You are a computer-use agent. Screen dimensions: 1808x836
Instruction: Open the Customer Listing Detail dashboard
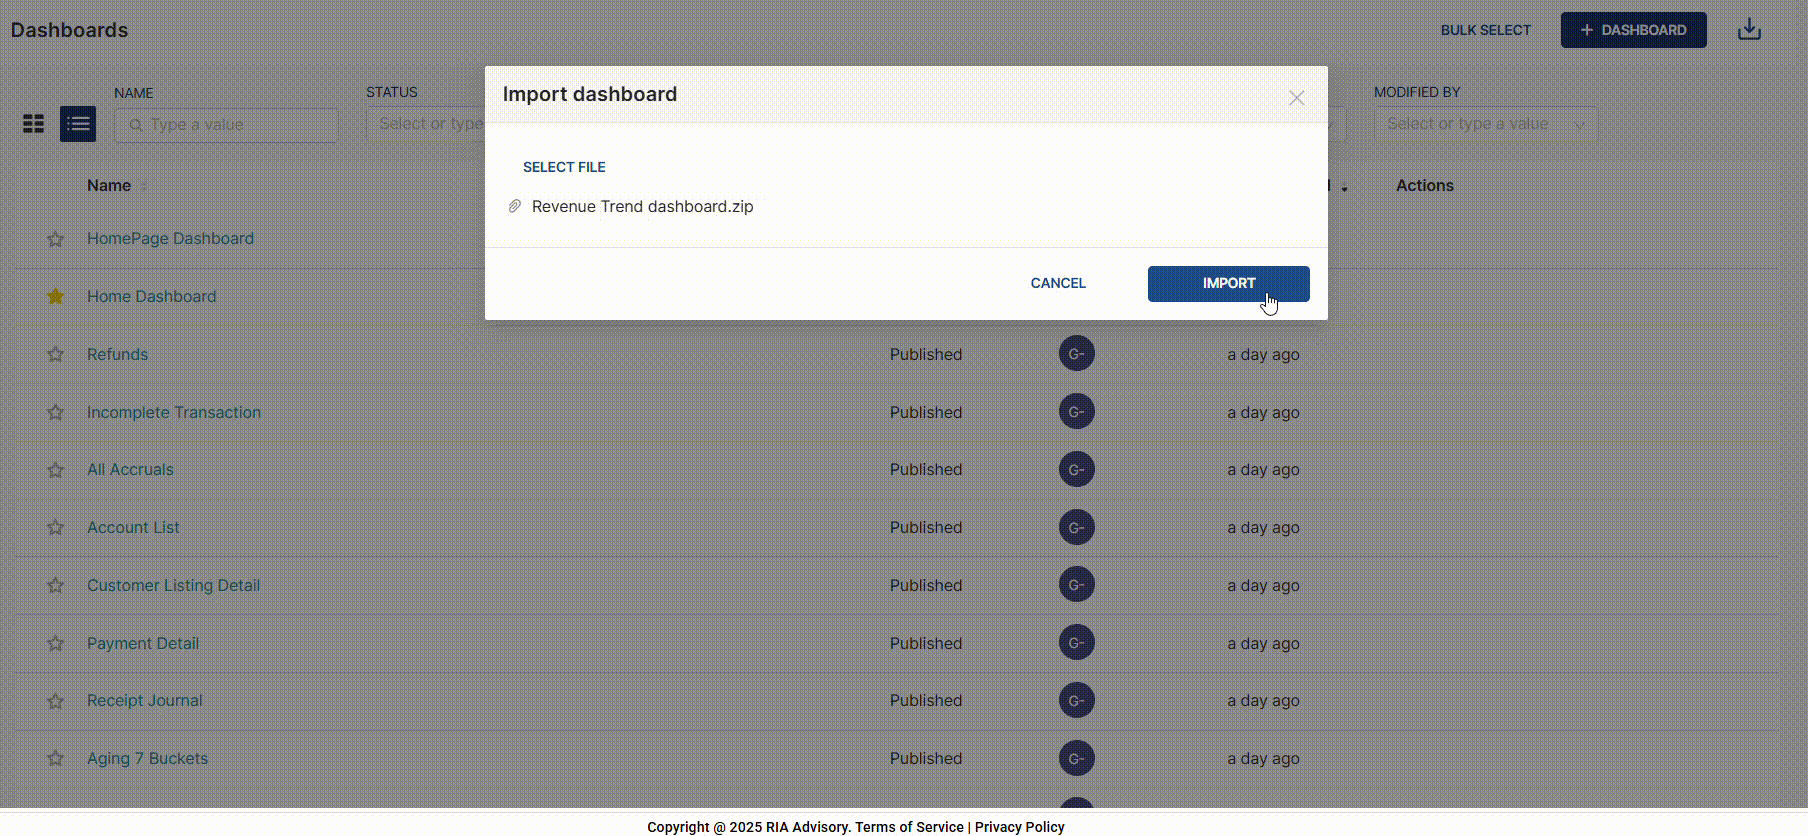click(173, 585)
